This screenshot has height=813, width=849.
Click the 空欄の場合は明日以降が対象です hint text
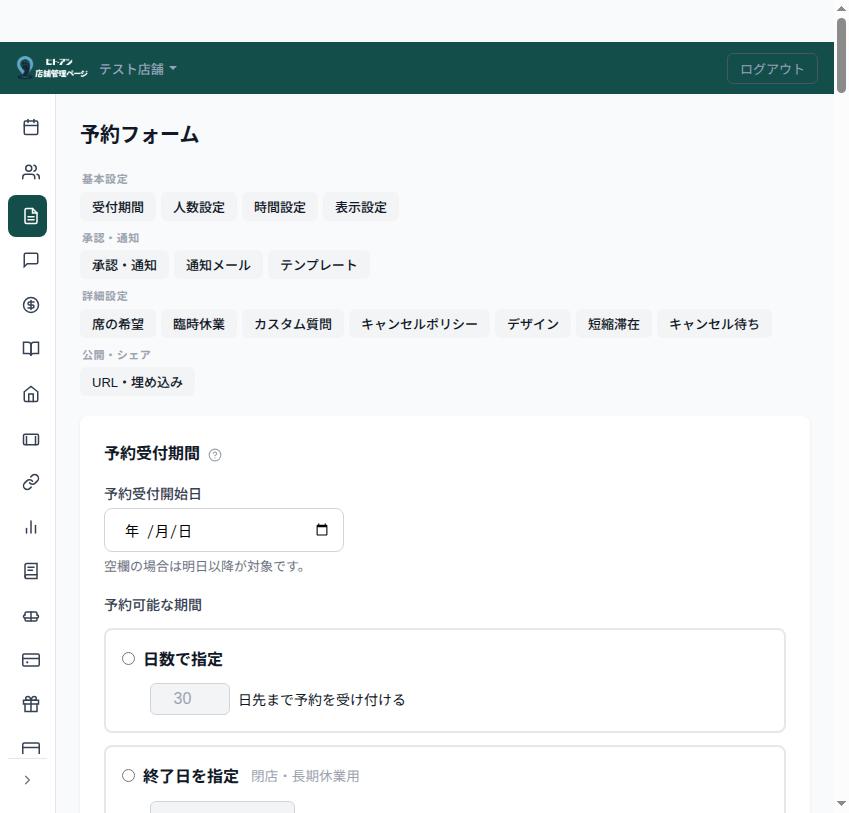205,567
